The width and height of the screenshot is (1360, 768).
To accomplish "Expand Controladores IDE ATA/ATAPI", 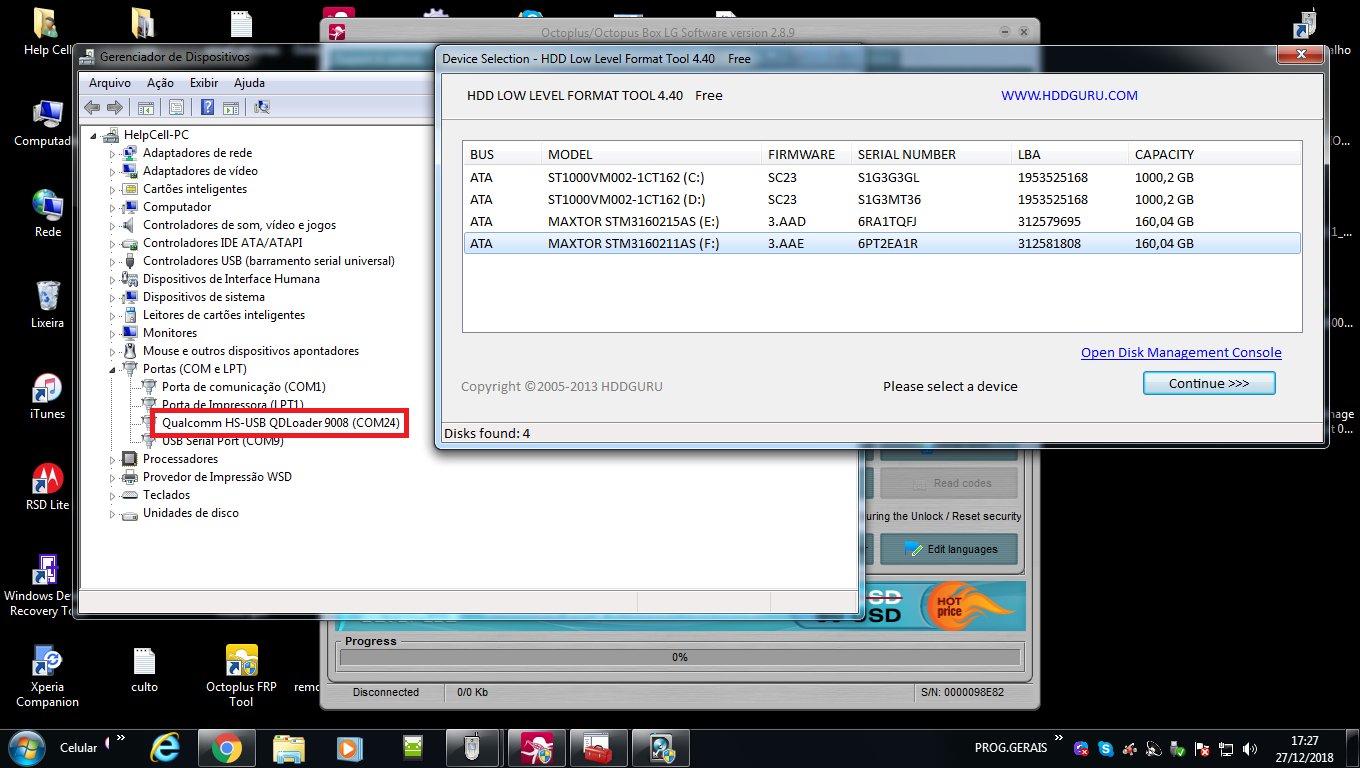I will point(113,243).
